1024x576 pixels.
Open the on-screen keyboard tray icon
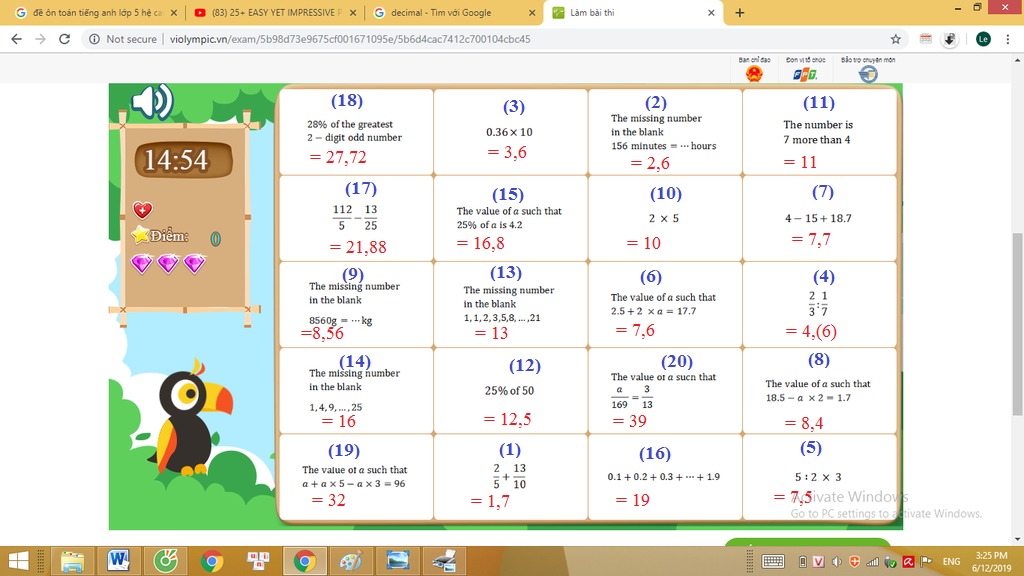click(773, 562)
